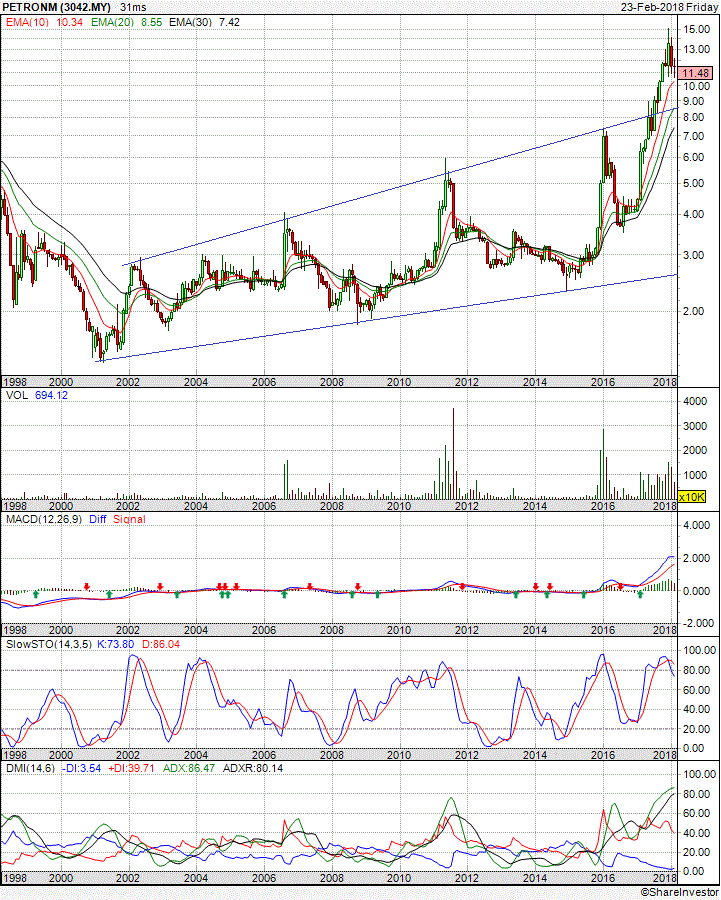The height and width of the screenshot is (900, 721).
Task: Click the 2004 label on the MACD time axis
Action: point(196,630)
